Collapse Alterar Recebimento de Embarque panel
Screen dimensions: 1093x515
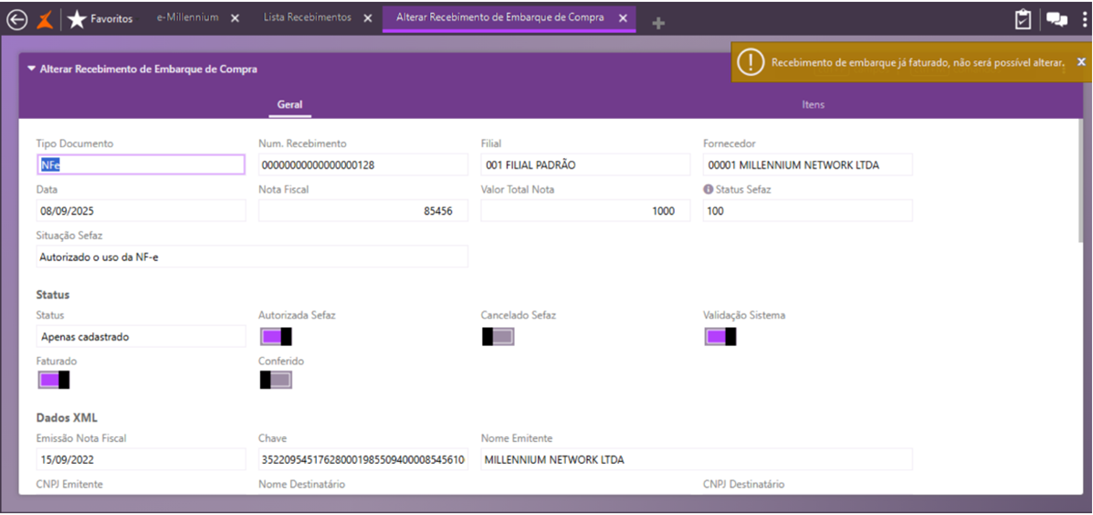tap(31, 69)
